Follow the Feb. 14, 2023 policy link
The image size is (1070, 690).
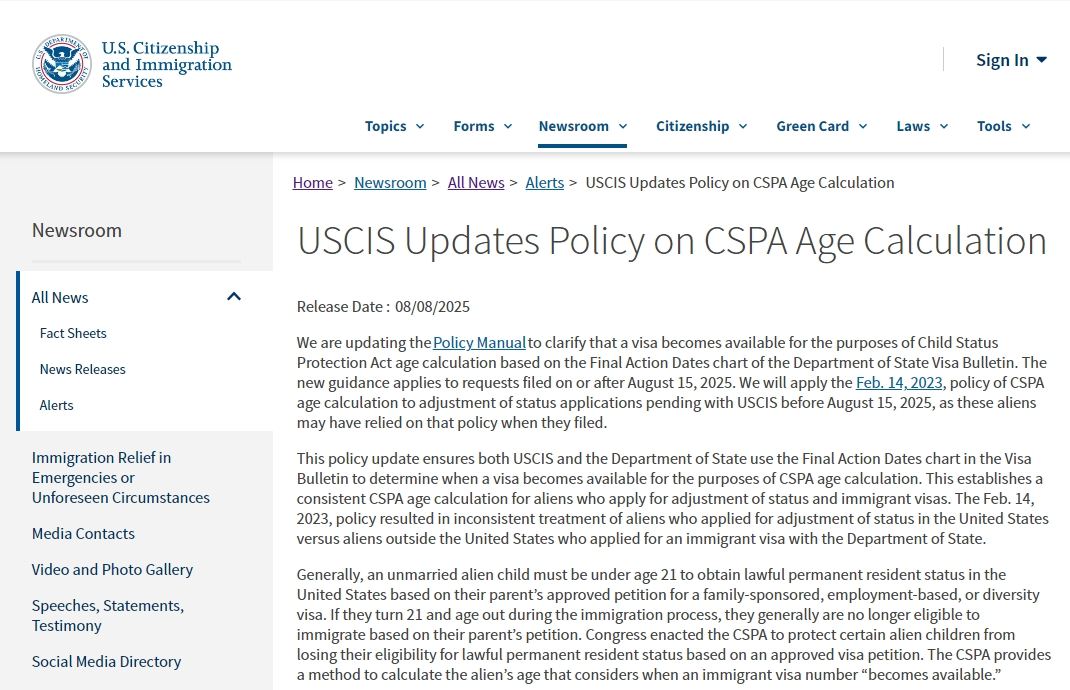click(899, 383)
